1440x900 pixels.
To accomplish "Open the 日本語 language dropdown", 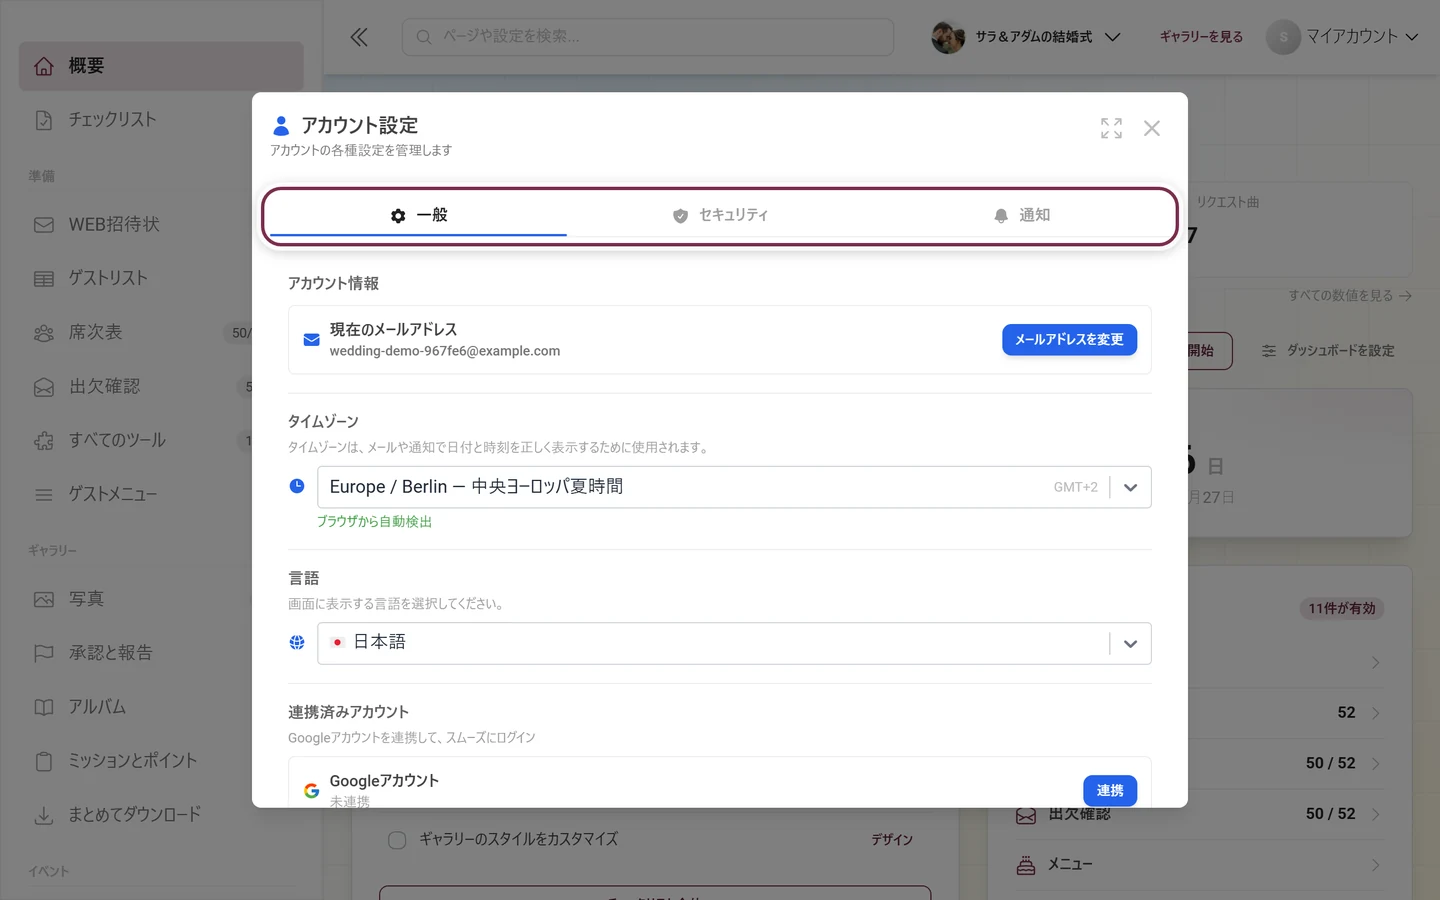I will click(x=734, y=643).
